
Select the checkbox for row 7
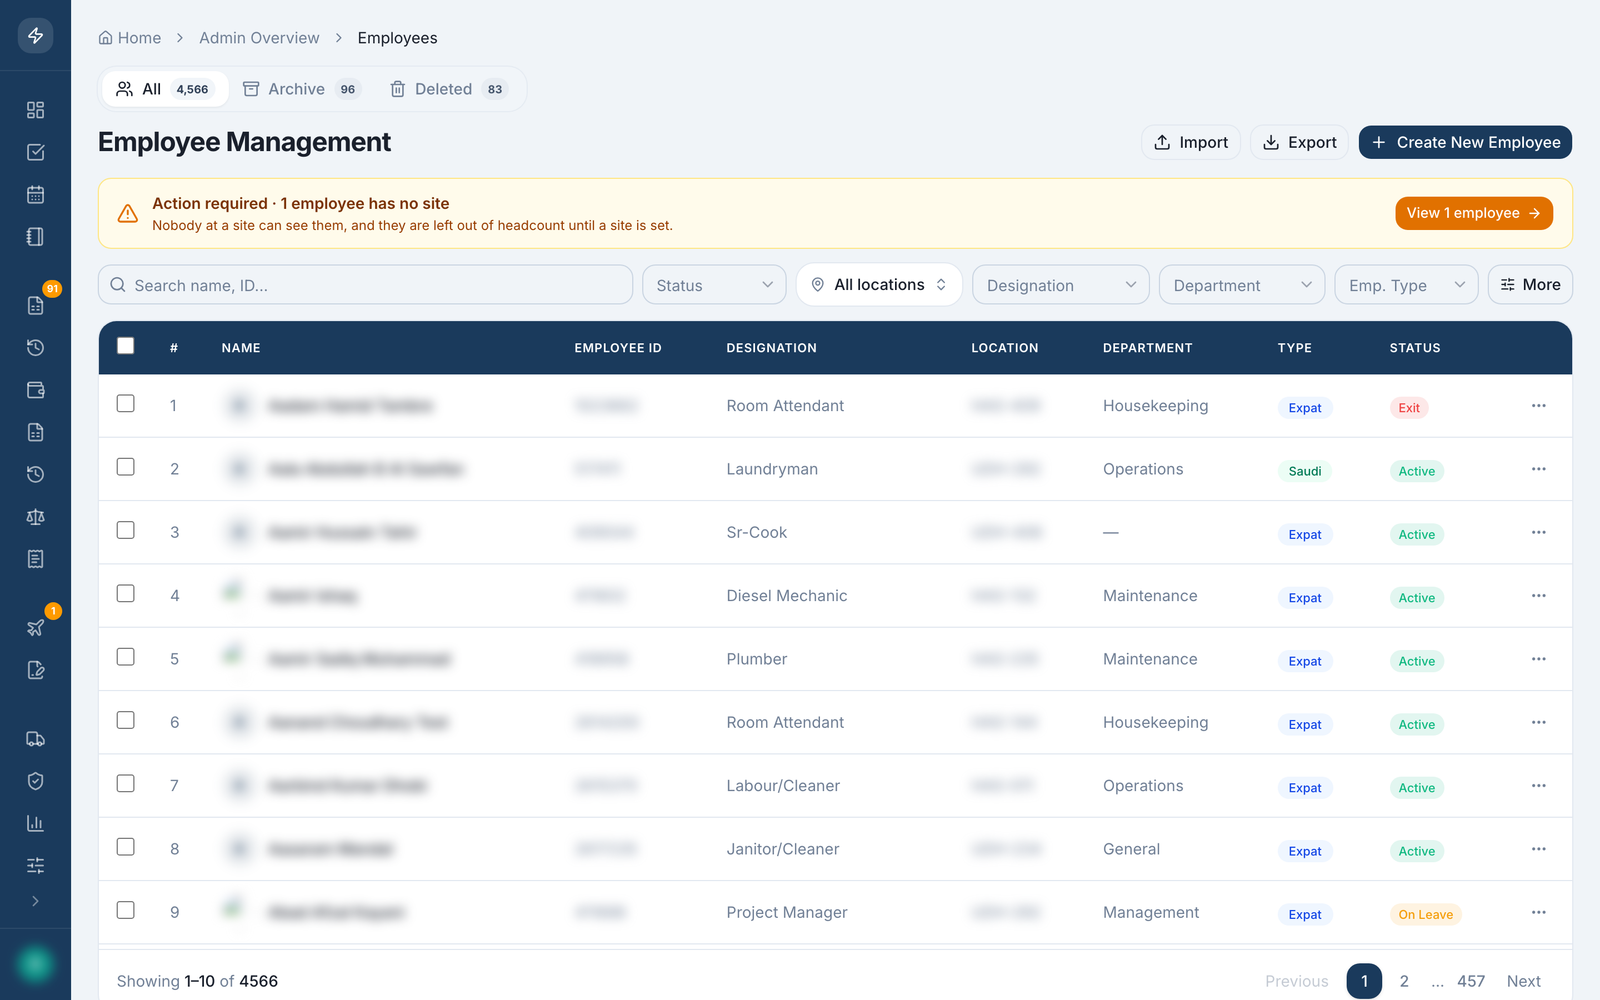click(125, 783)
